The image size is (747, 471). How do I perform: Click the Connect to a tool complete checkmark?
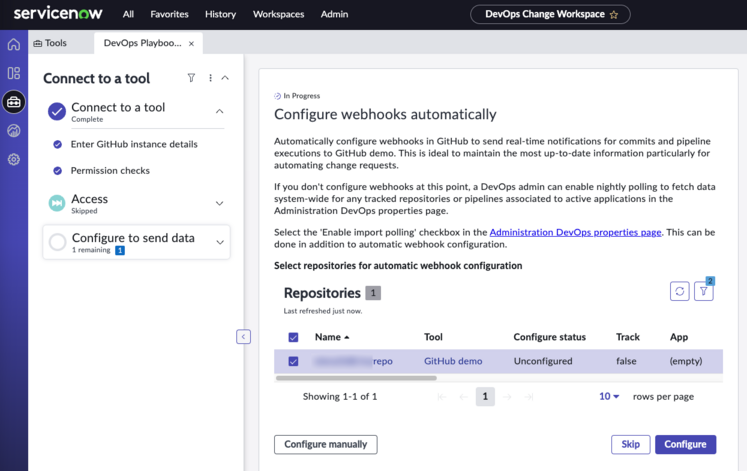[57, 111]
